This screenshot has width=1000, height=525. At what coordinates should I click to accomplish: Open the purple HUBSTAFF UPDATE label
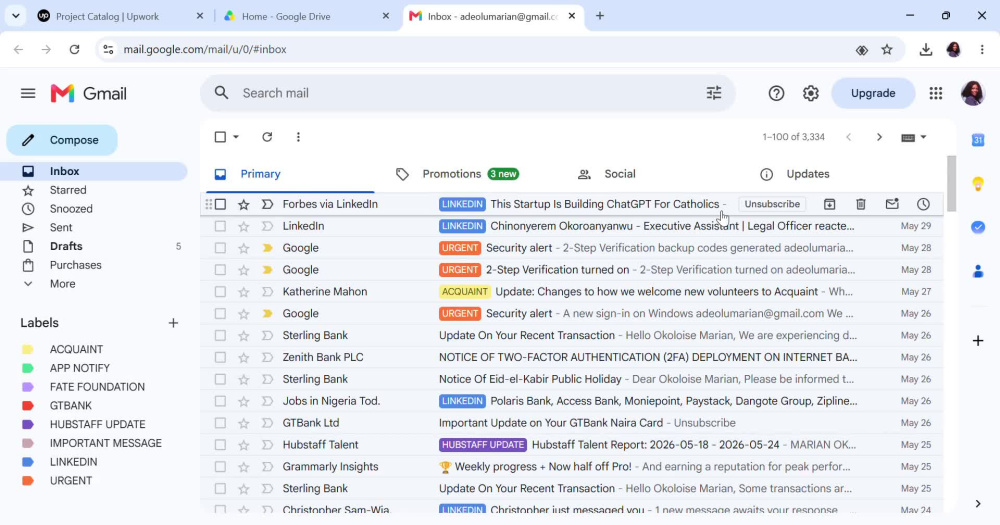click(x=97, y=424)
